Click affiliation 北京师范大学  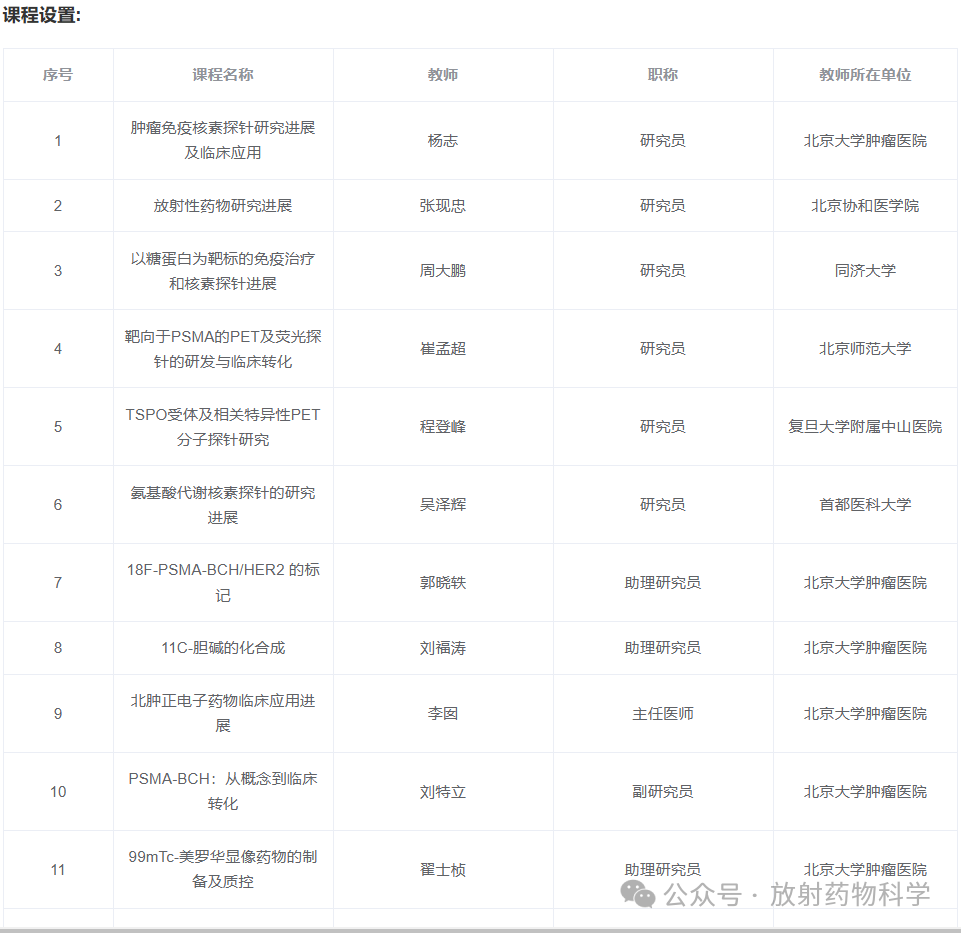[x=865, y=349]
